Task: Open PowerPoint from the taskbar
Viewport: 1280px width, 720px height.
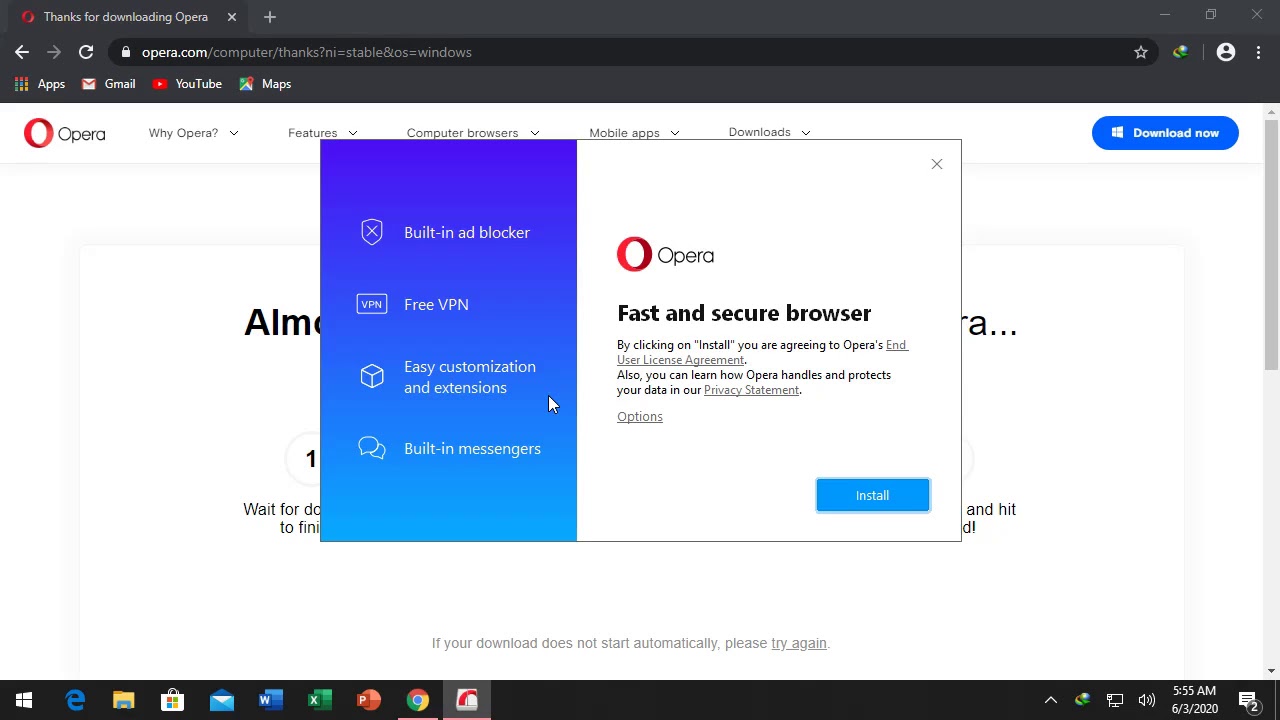Action: point(368,700)
